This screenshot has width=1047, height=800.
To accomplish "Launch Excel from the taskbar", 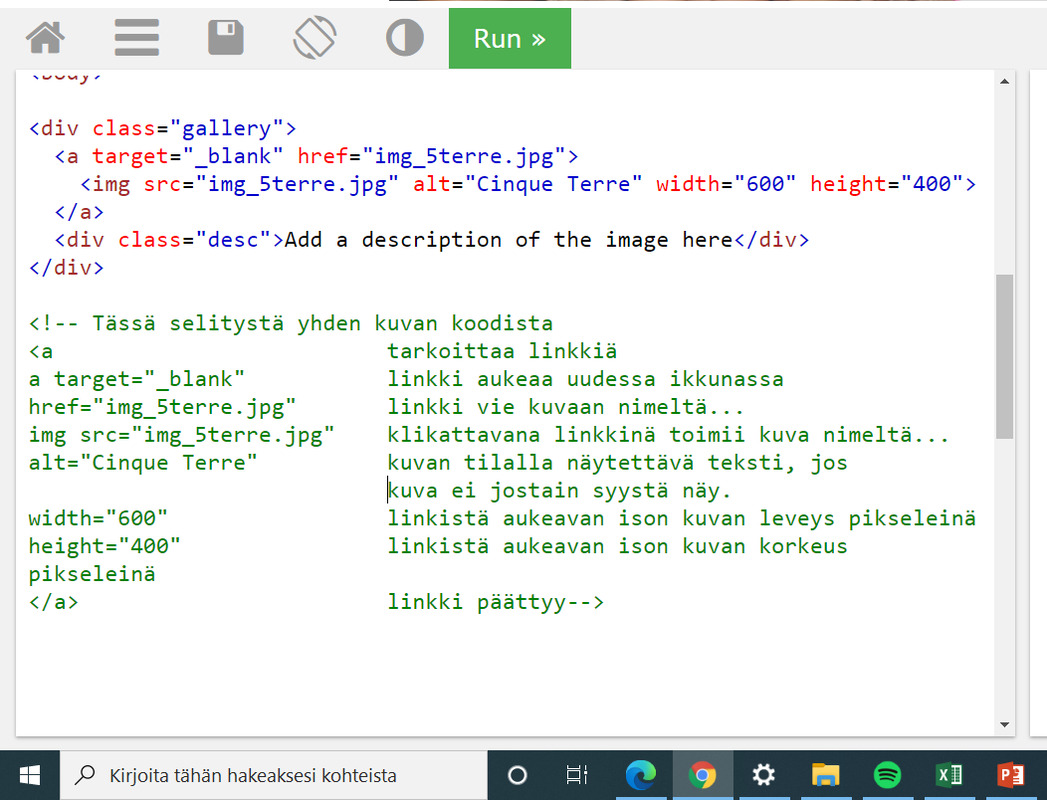I will point(948,775).
